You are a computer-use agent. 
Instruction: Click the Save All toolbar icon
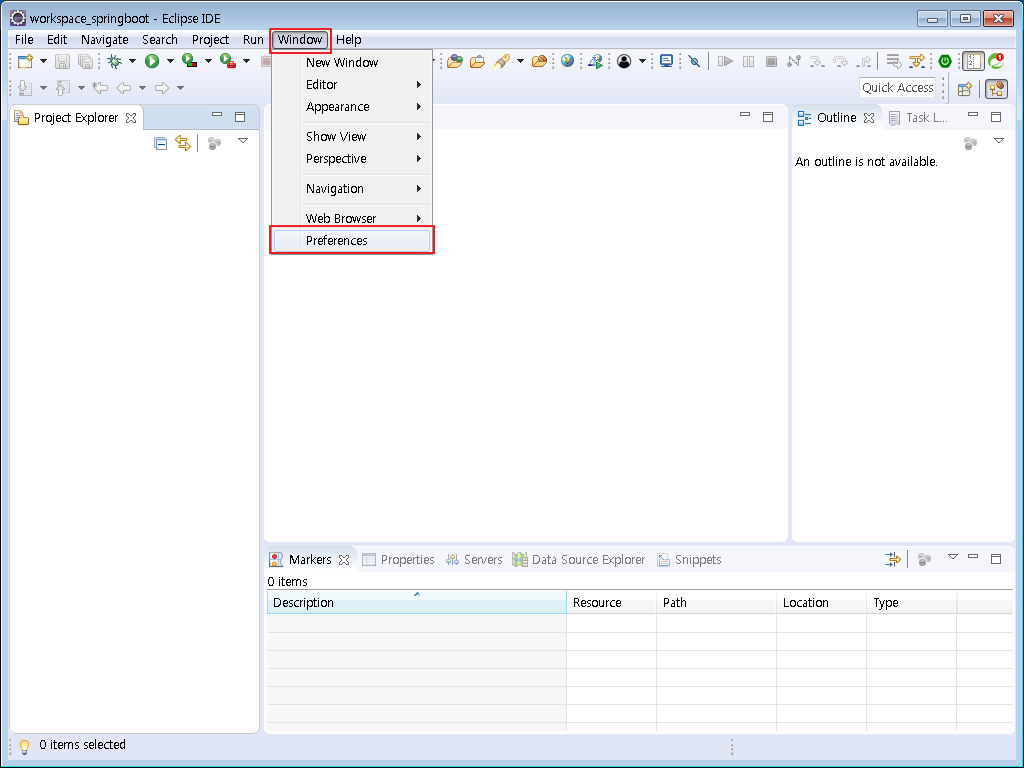[x=85, y=61]
